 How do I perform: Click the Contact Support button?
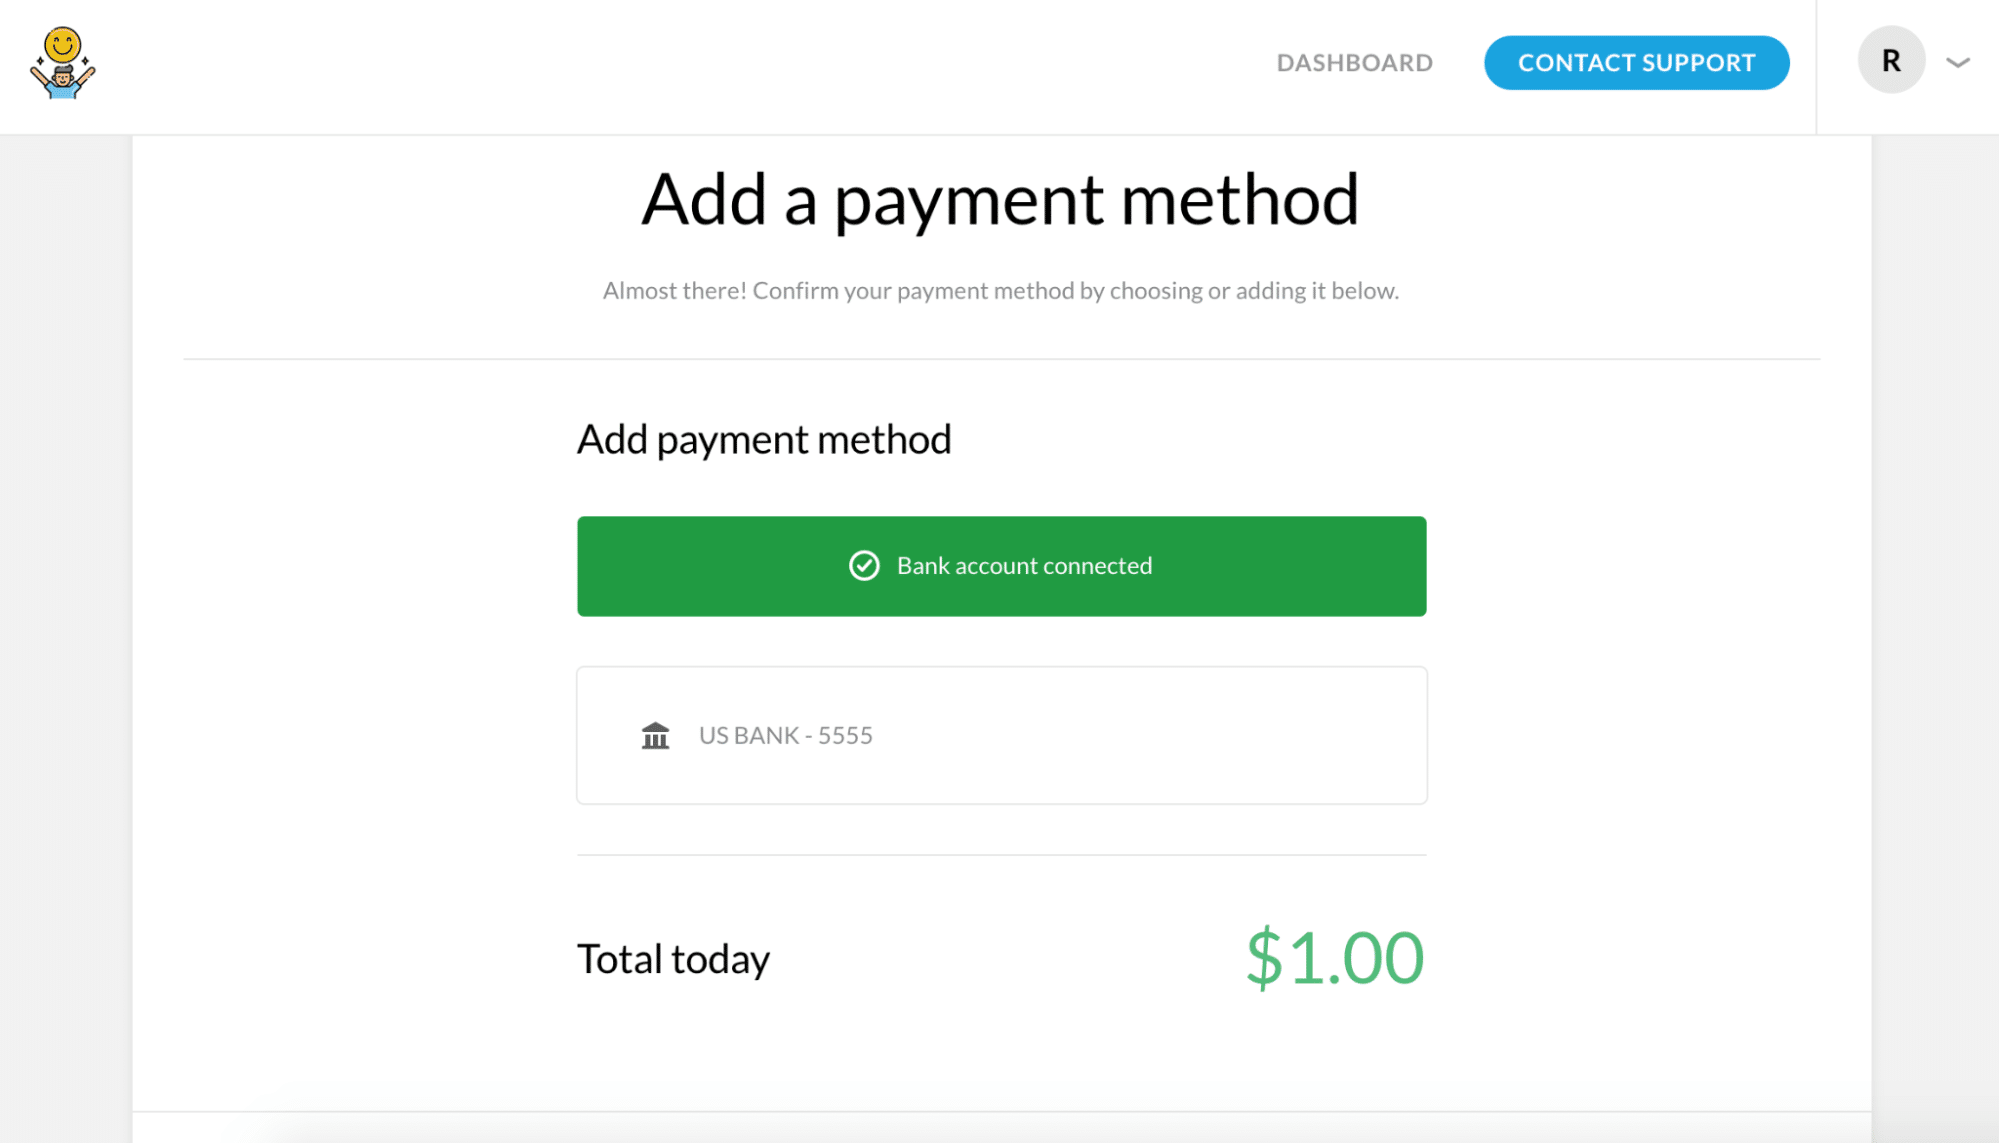[x=1636, y=63]
